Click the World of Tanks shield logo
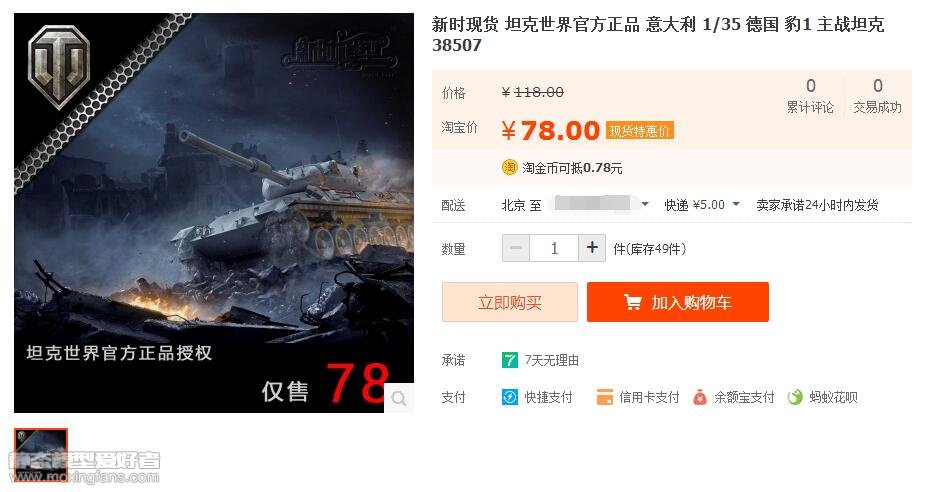 [x=59, y=66]
